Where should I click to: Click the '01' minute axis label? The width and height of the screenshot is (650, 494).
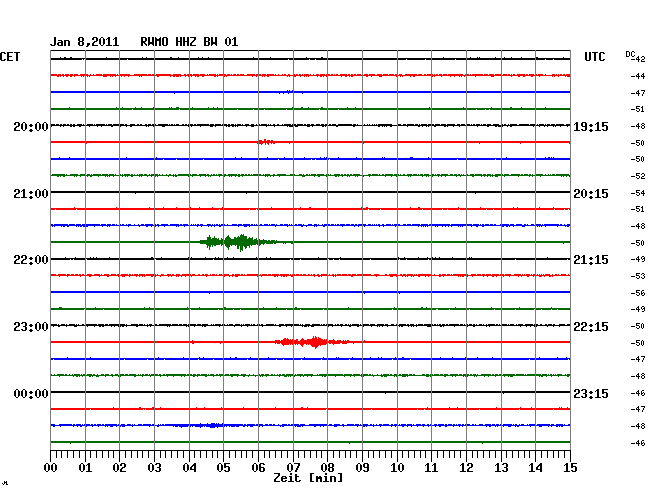coord(85,467)
